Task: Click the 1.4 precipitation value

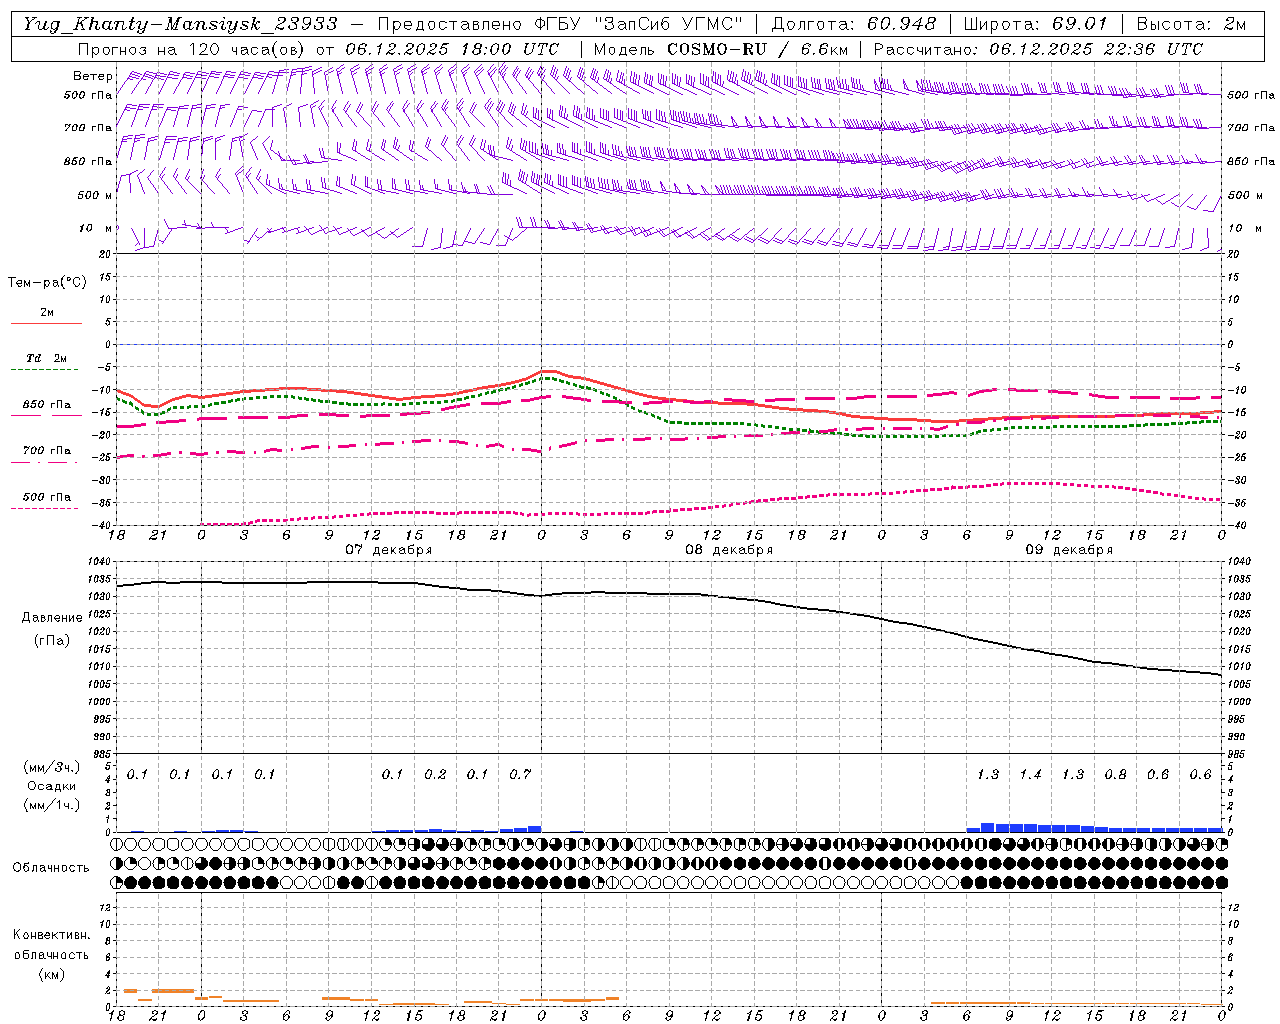Action: pyautogui.click(x=1030, y=775)
